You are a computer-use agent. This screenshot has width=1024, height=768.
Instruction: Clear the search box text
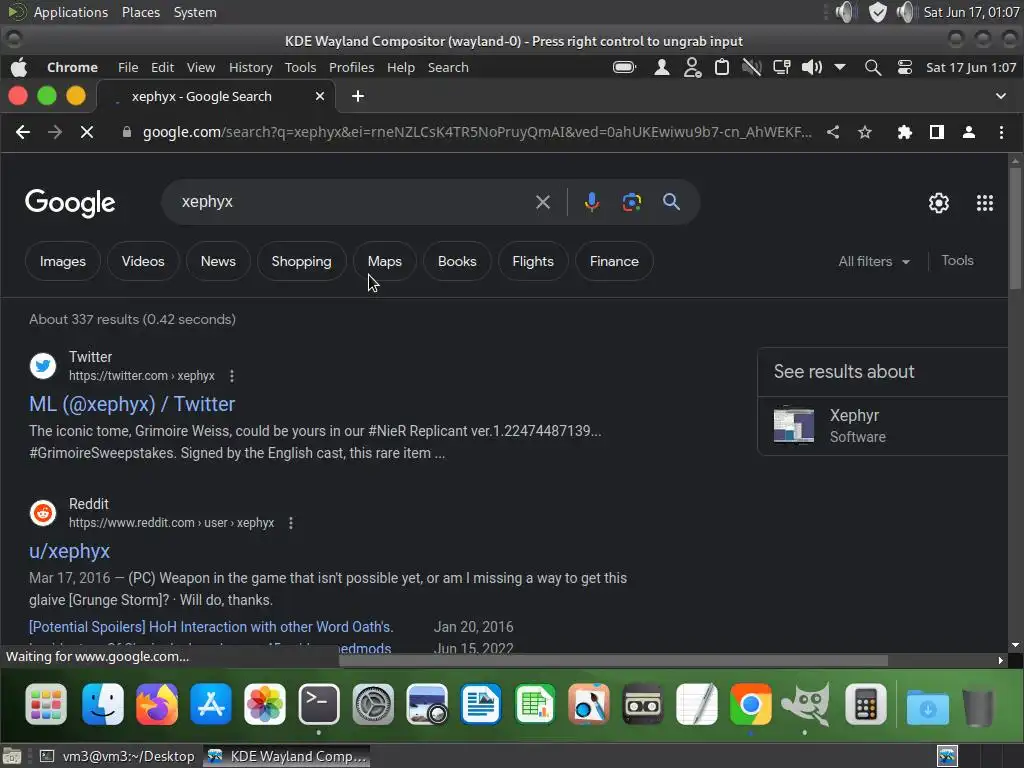coord(543,202)
